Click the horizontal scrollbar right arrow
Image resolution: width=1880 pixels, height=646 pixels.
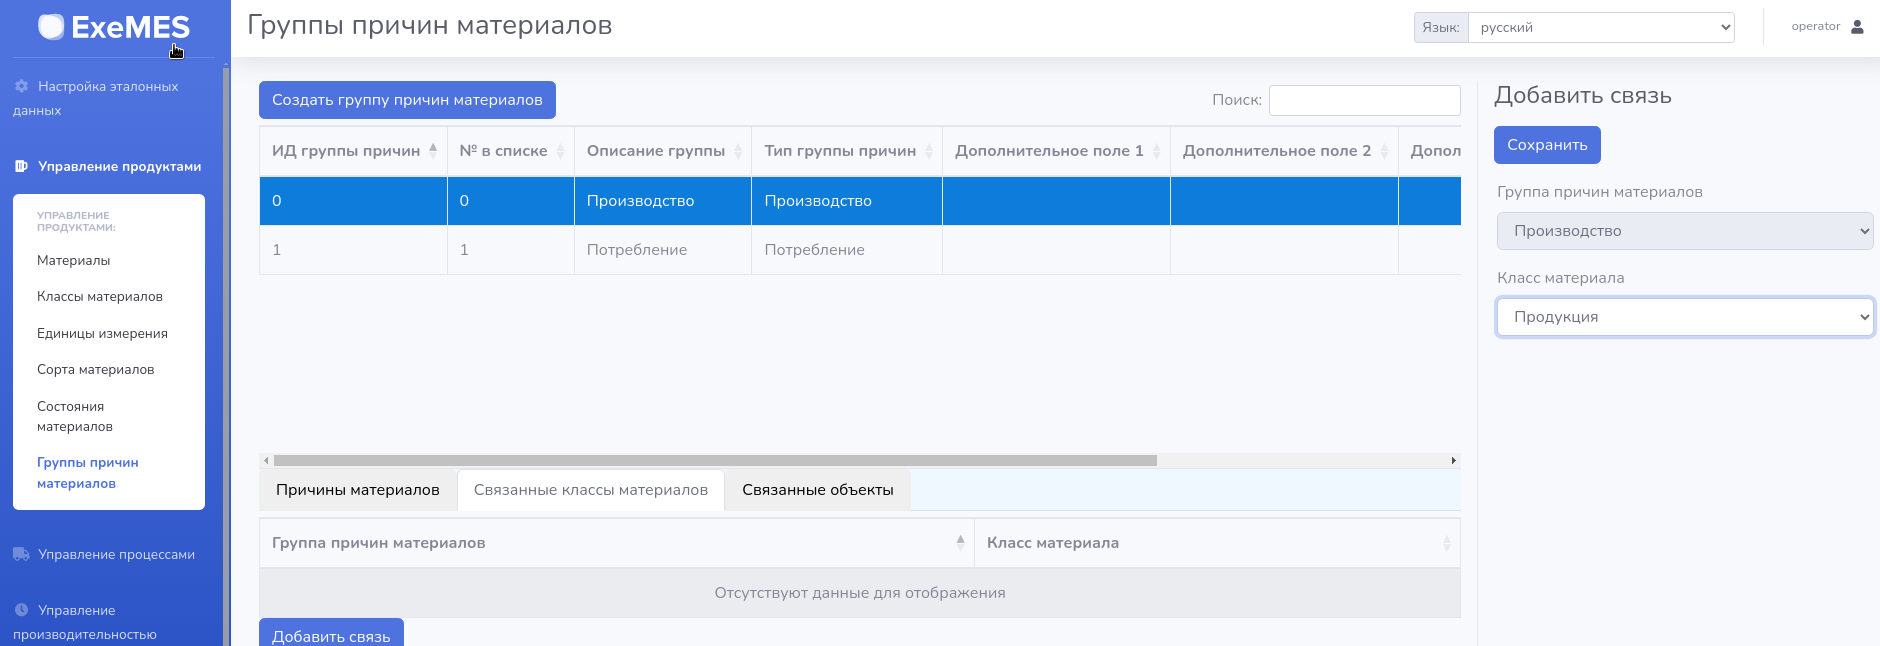(1453, 461)
